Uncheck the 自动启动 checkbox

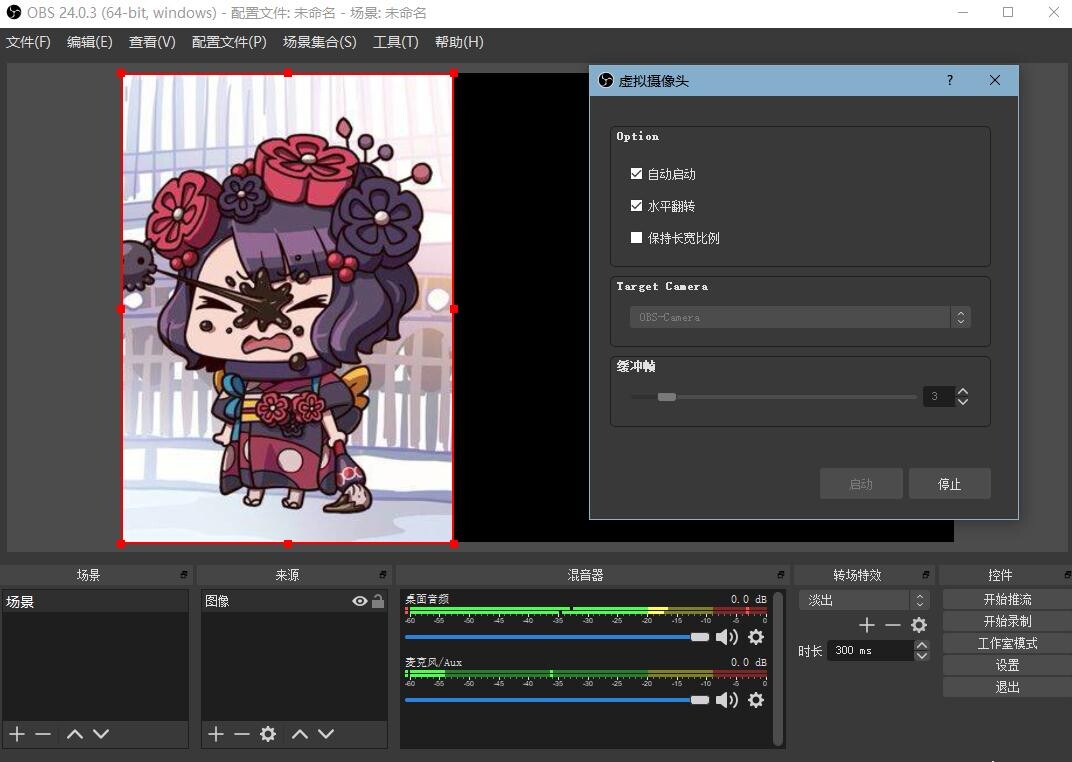(x=636, y=174)
